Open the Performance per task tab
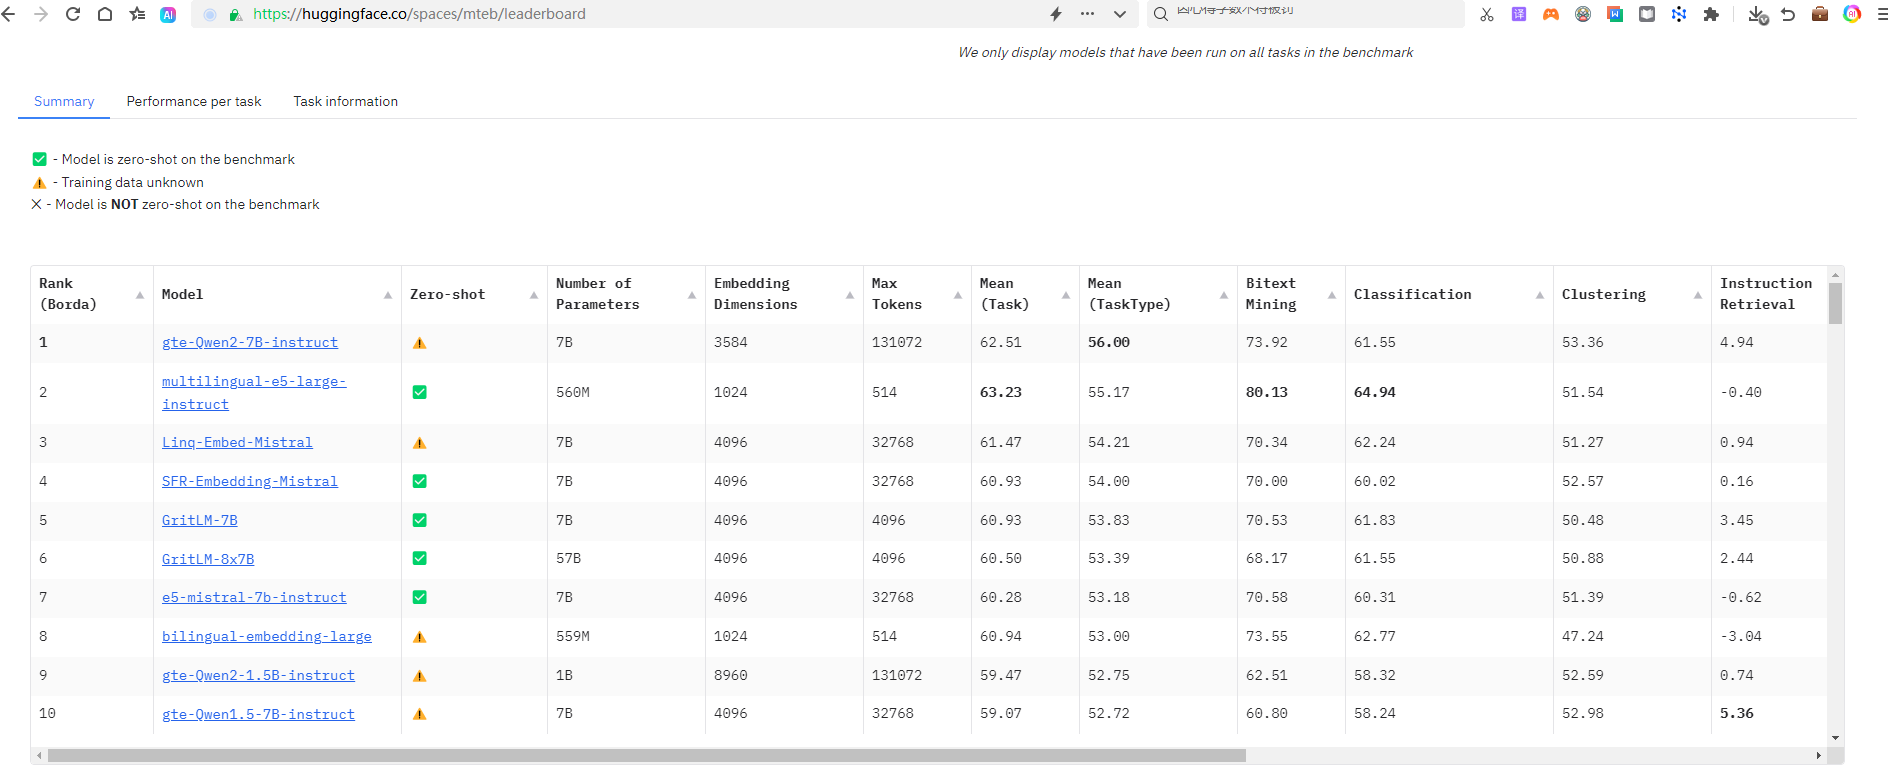The width and height of the screenshot is (1888, 774). (194, 101)
